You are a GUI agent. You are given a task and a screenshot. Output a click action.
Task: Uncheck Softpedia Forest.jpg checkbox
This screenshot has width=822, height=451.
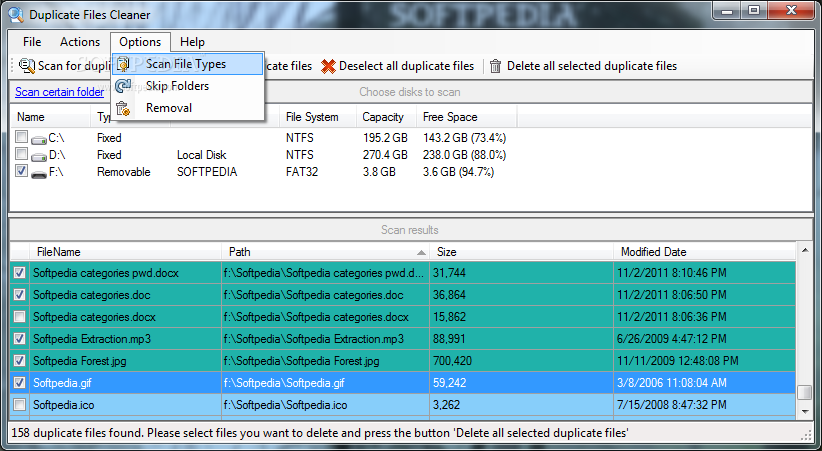coord(19,361)
